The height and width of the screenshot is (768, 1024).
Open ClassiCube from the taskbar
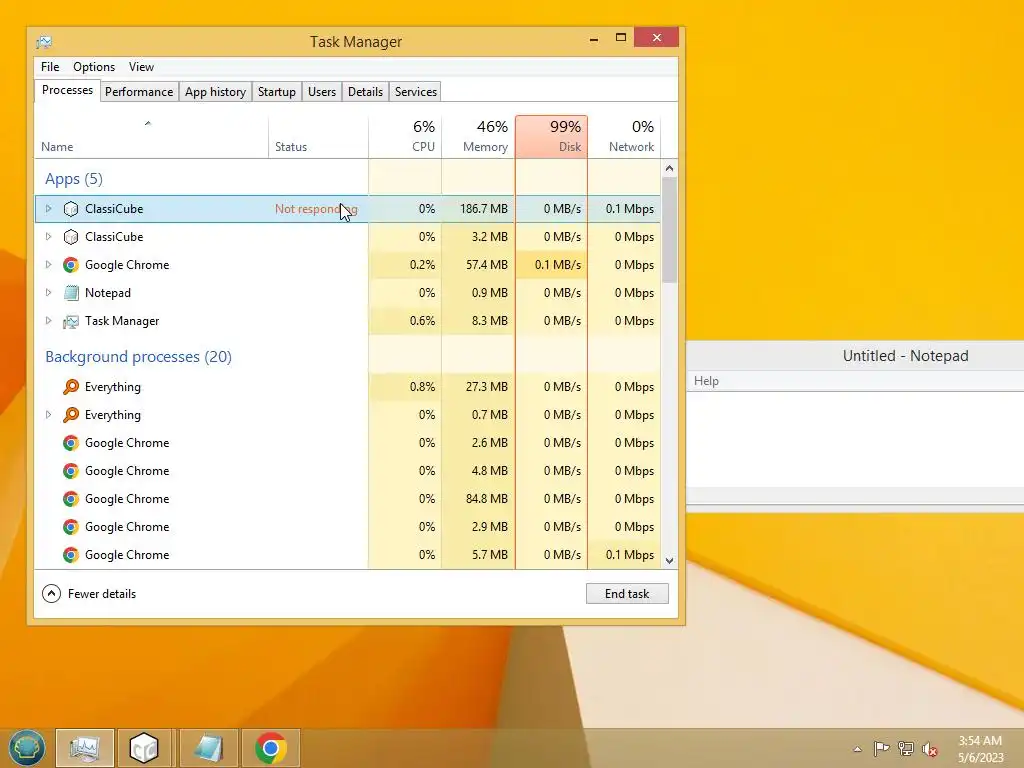144,748
